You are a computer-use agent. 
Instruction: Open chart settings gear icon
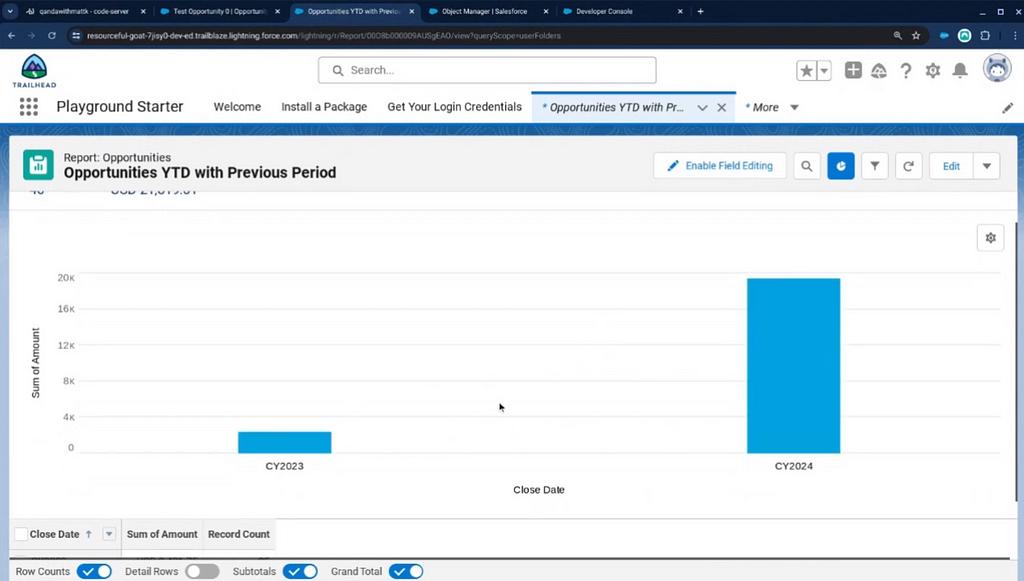point(990,238)
